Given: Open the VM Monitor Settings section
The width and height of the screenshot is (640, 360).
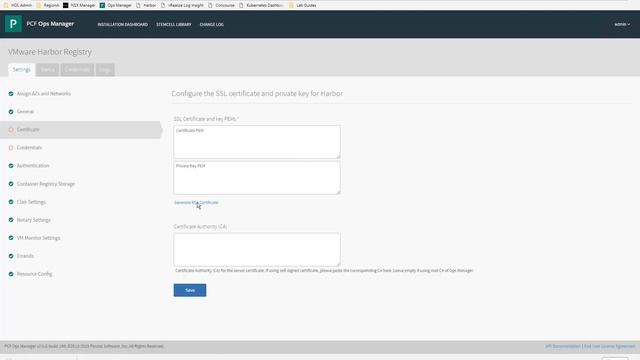Looking at the screenshot, I should [x=38, y=238].
